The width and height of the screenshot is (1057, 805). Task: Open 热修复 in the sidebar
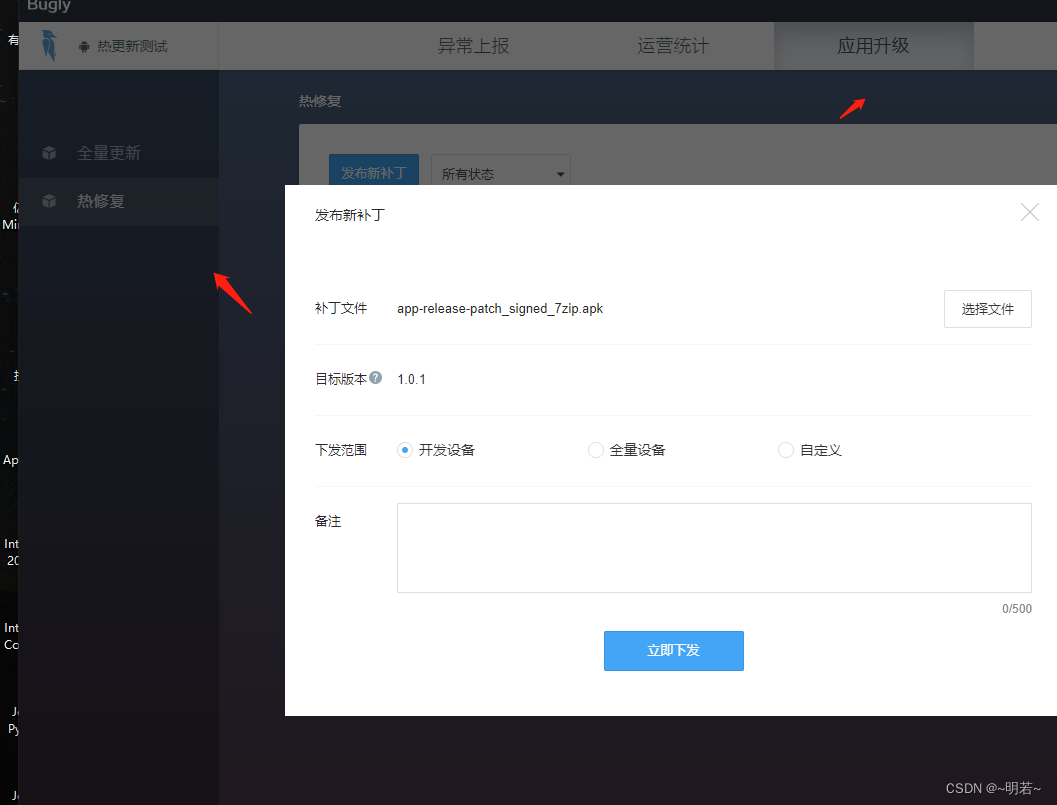coord(119,201)
